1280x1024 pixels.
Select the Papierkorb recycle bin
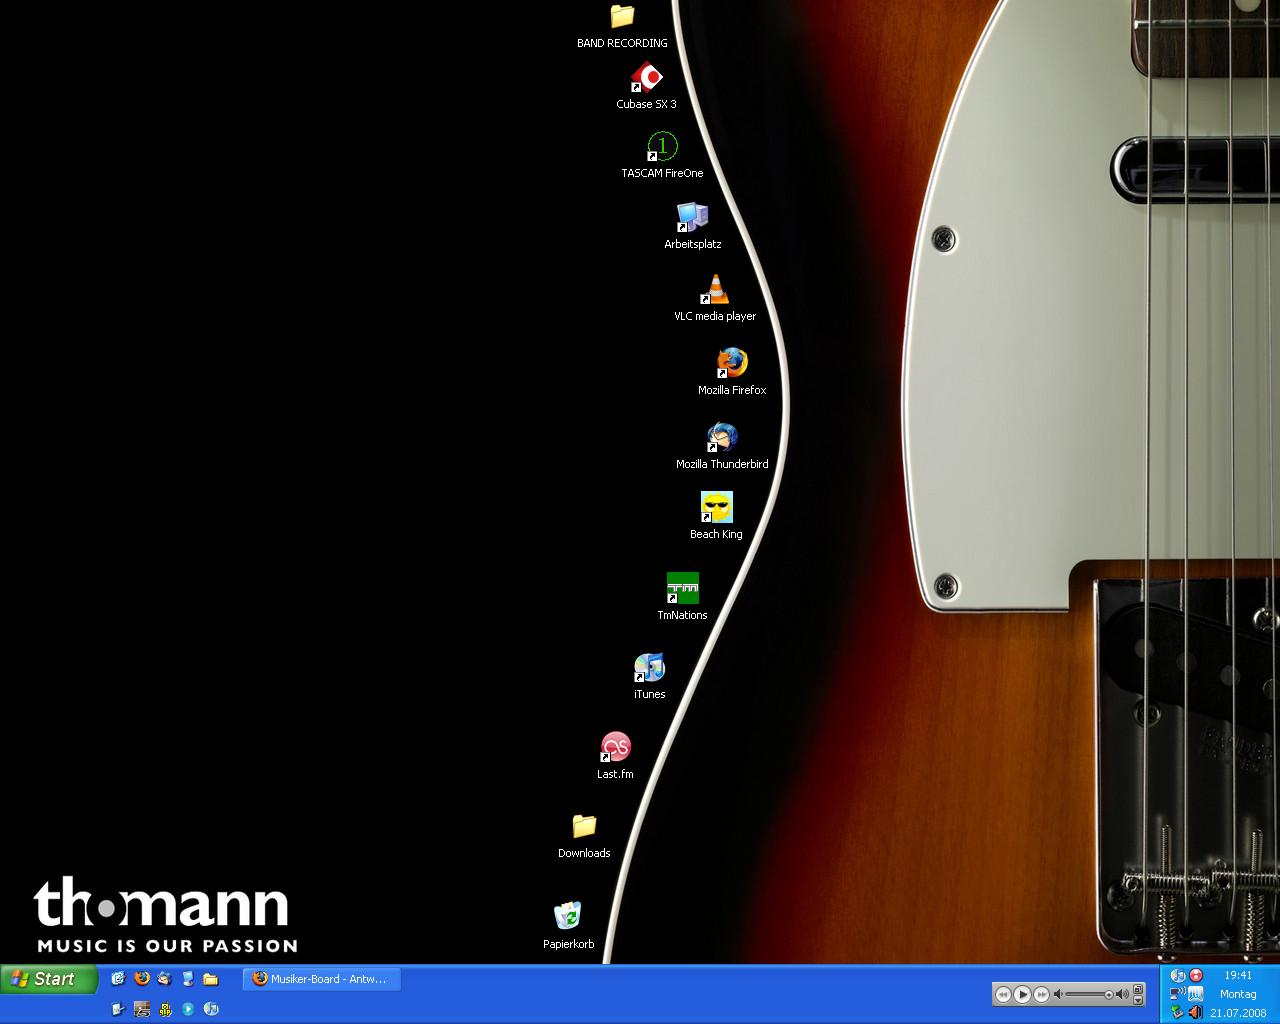click(x=568, y=926)
